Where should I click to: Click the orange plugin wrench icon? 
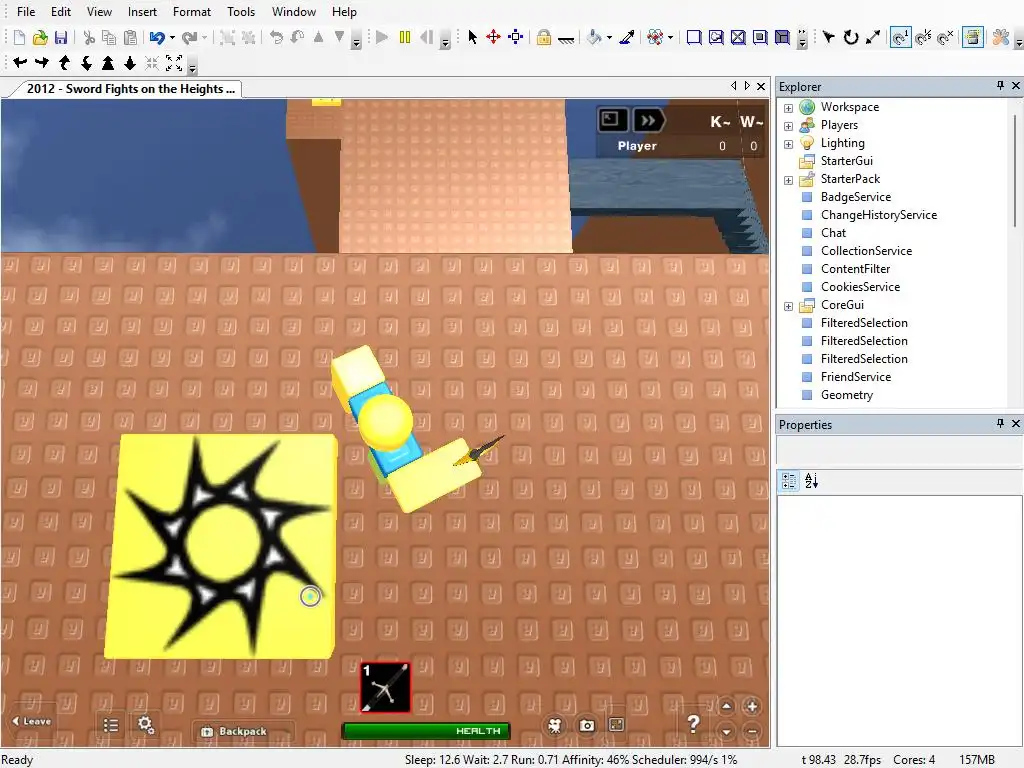pyautogui.click(x=1000, y=37)
